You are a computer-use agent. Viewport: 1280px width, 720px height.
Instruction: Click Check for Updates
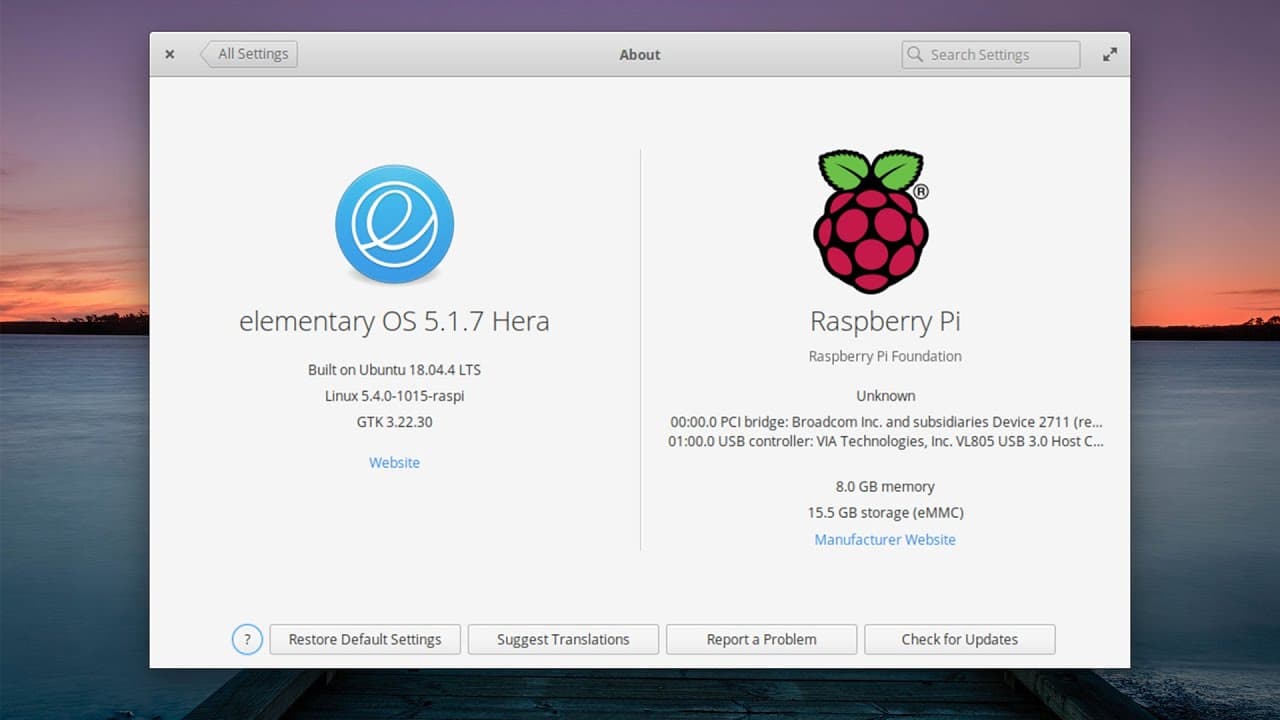tap(959, 639)
